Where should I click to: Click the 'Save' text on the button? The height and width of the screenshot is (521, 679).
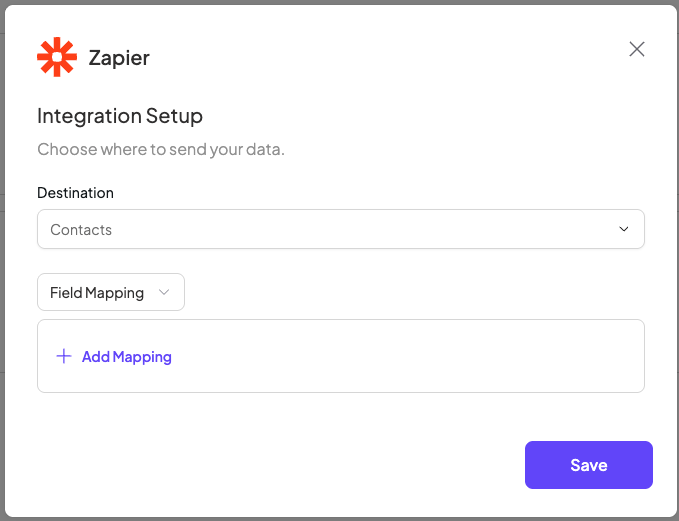pyautogui.click(x=589, y=465)
